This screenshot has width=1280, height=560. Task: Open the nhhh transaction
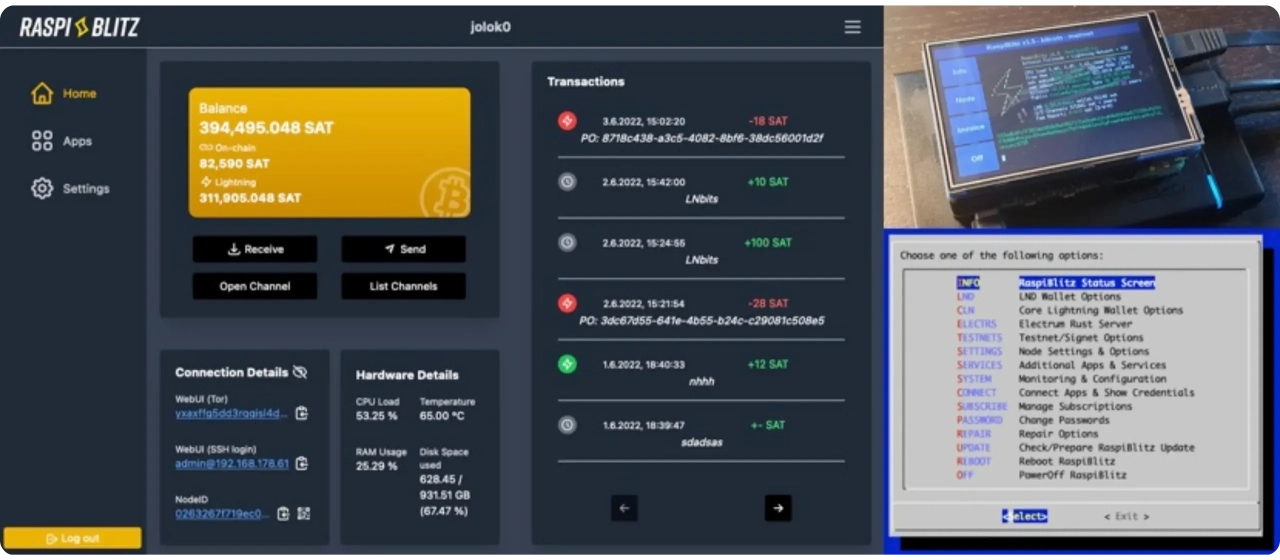[x=701, y=372]
